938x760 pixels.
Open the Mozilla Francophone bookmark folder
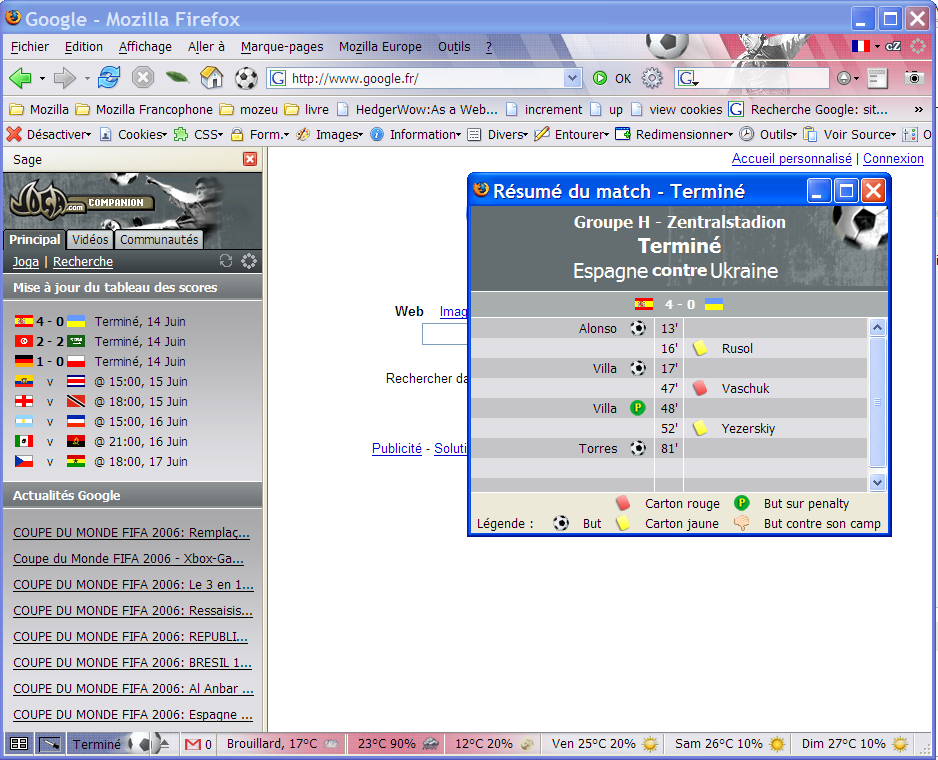[x=144, y=110]
